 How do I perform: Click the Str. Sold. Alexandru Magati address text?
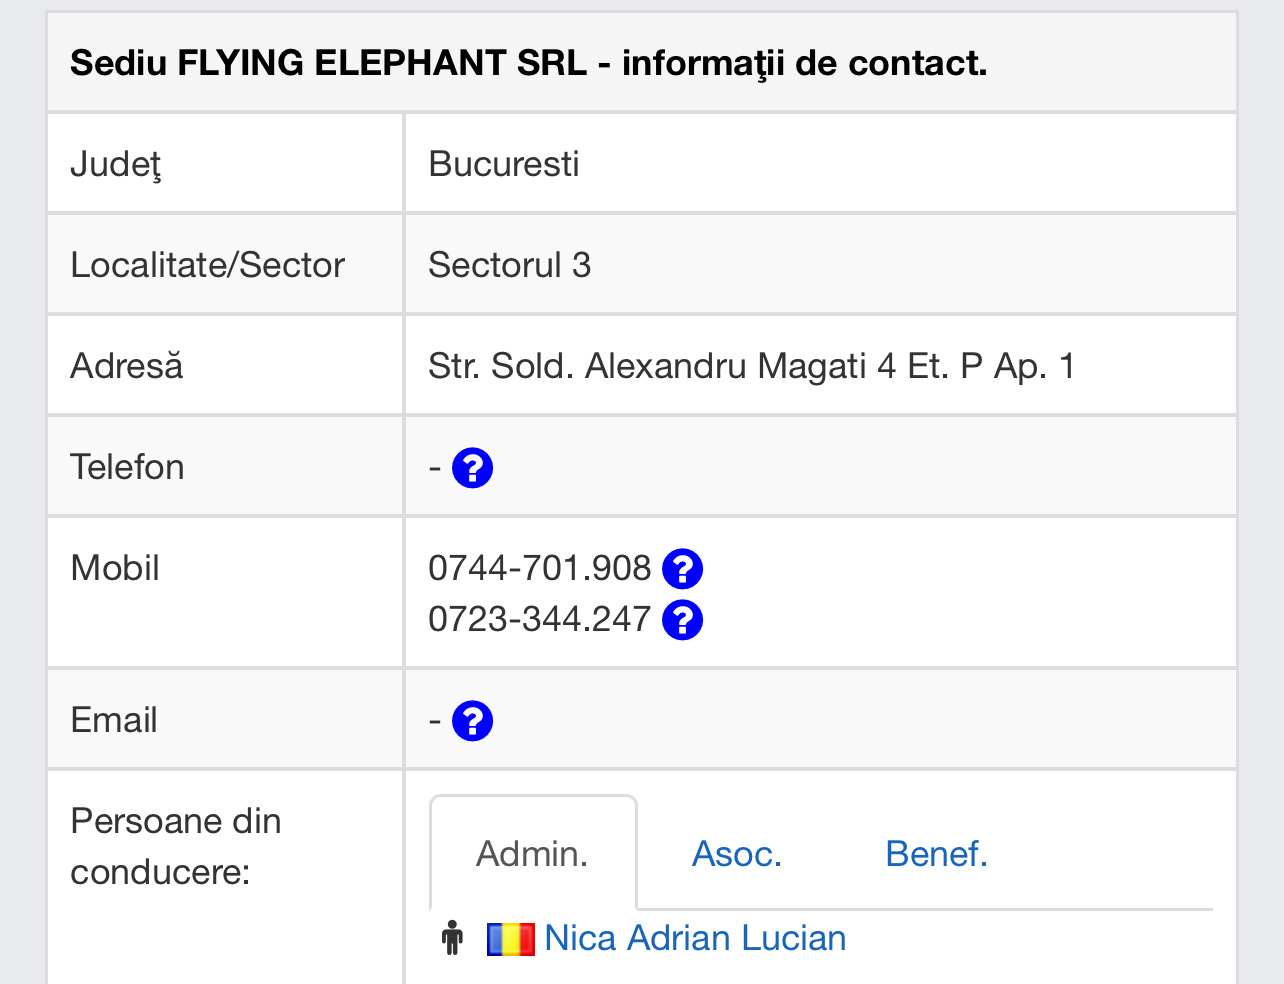click(751, 366)
